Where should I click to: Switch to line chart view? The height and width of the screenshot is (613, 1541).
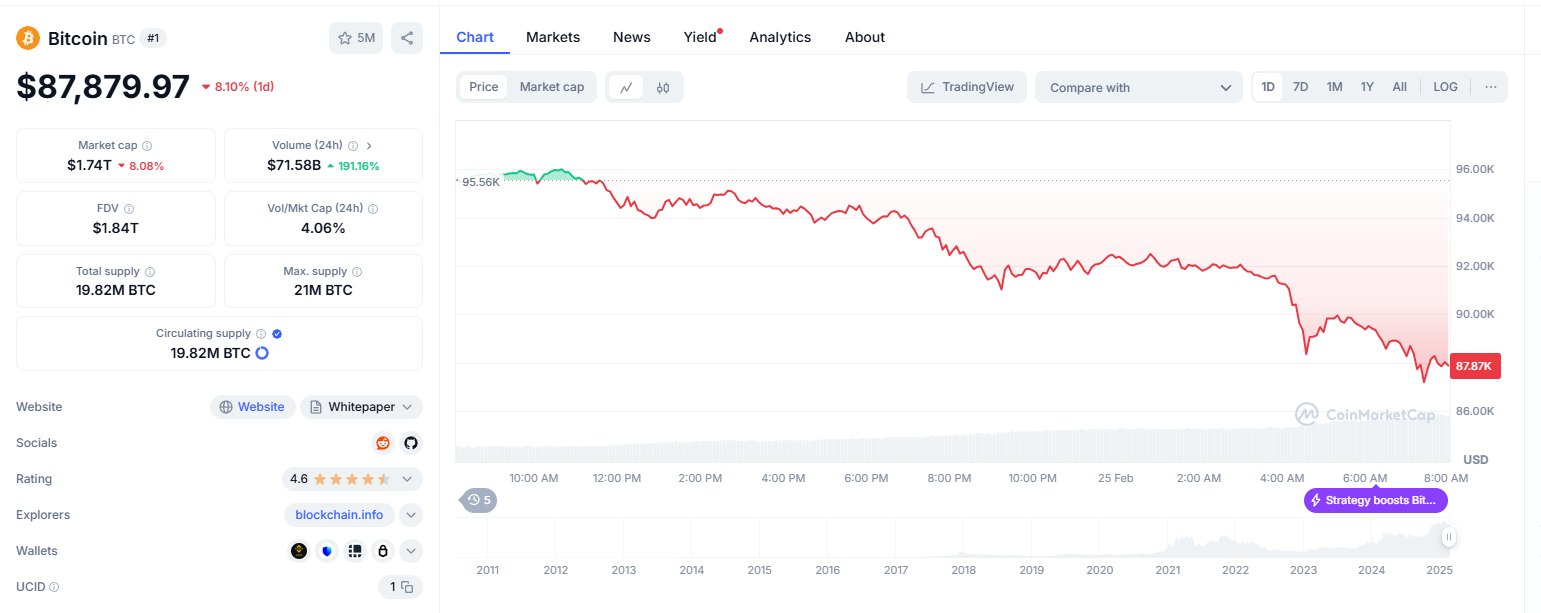pos(626,87)
